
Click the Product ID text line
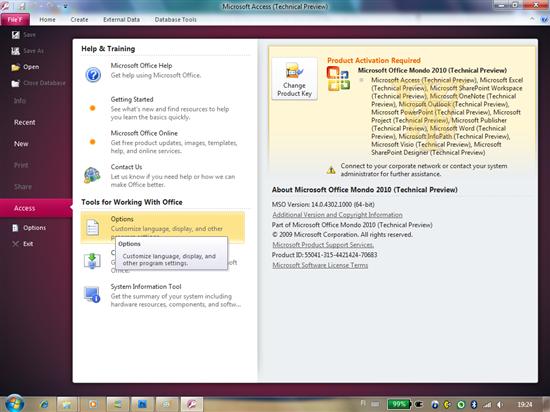click(324, 255)
